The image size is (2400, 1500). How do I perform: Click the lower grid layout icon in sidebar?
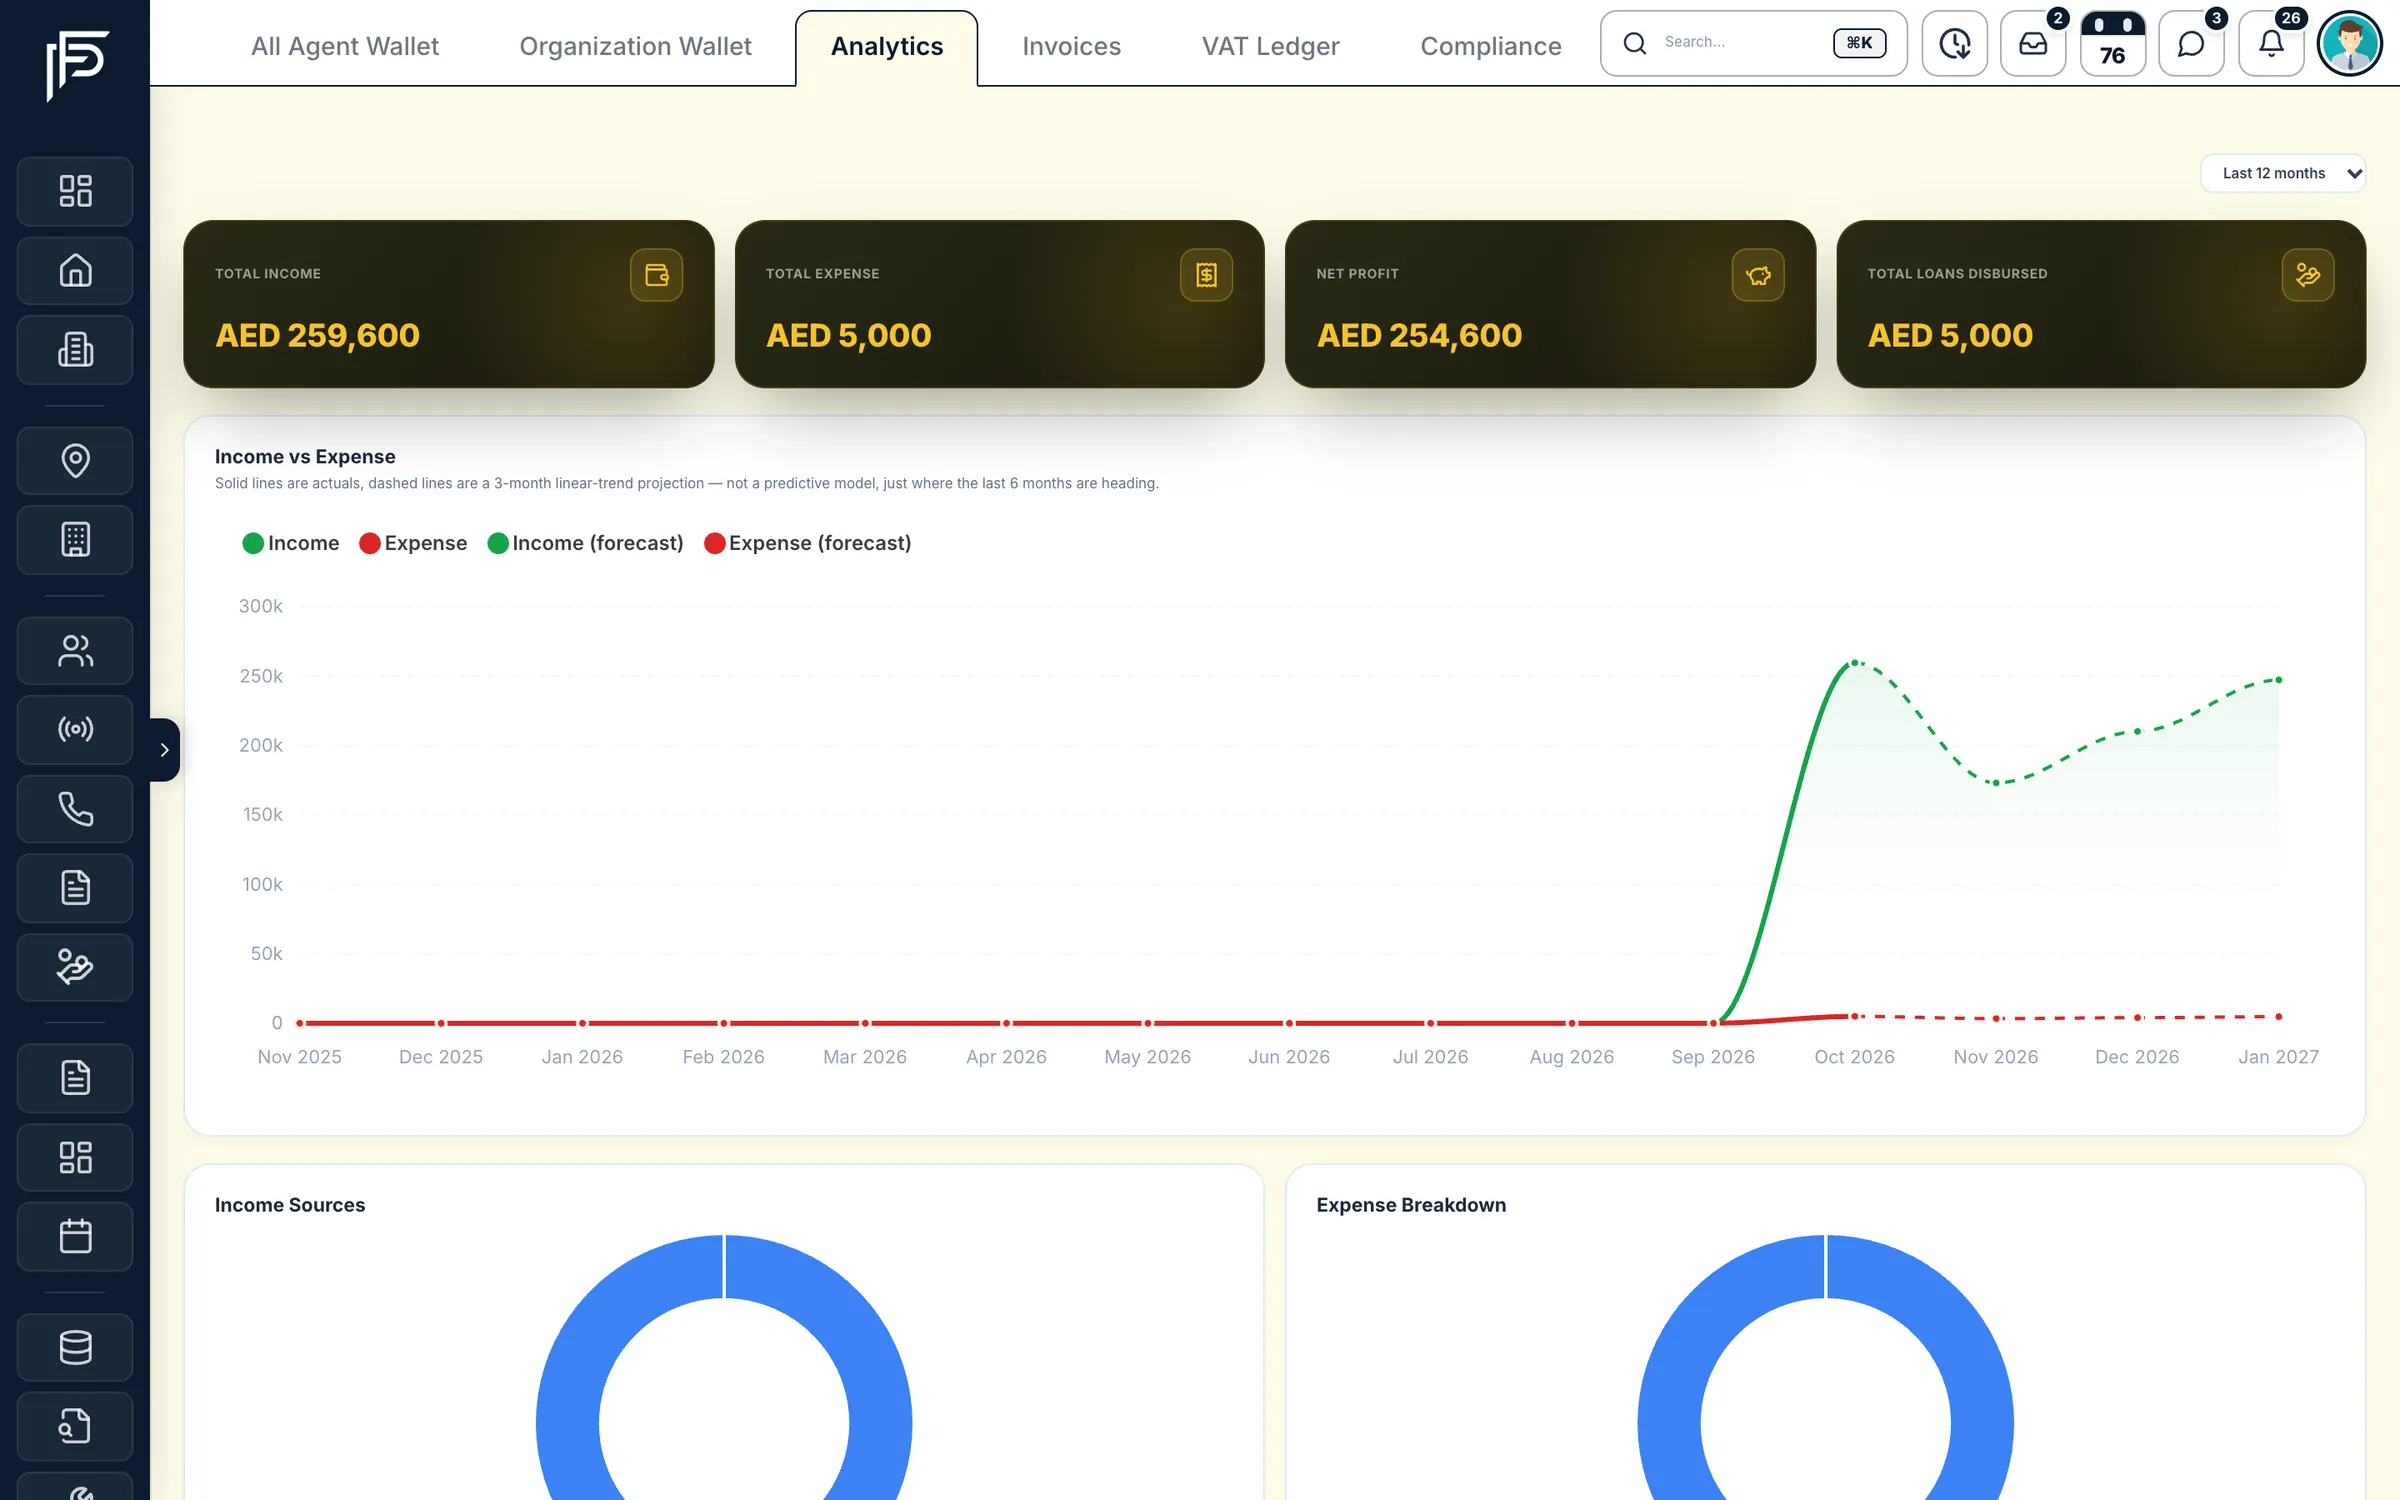(75, 1158)
